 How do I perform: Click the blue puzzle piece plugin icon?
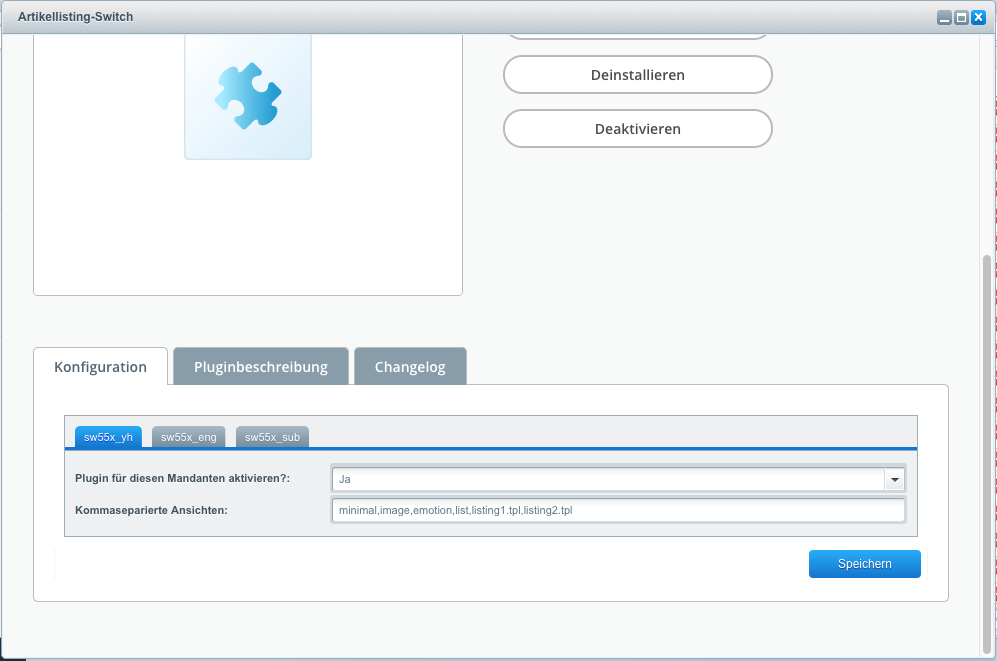click(x=248, y=96)
